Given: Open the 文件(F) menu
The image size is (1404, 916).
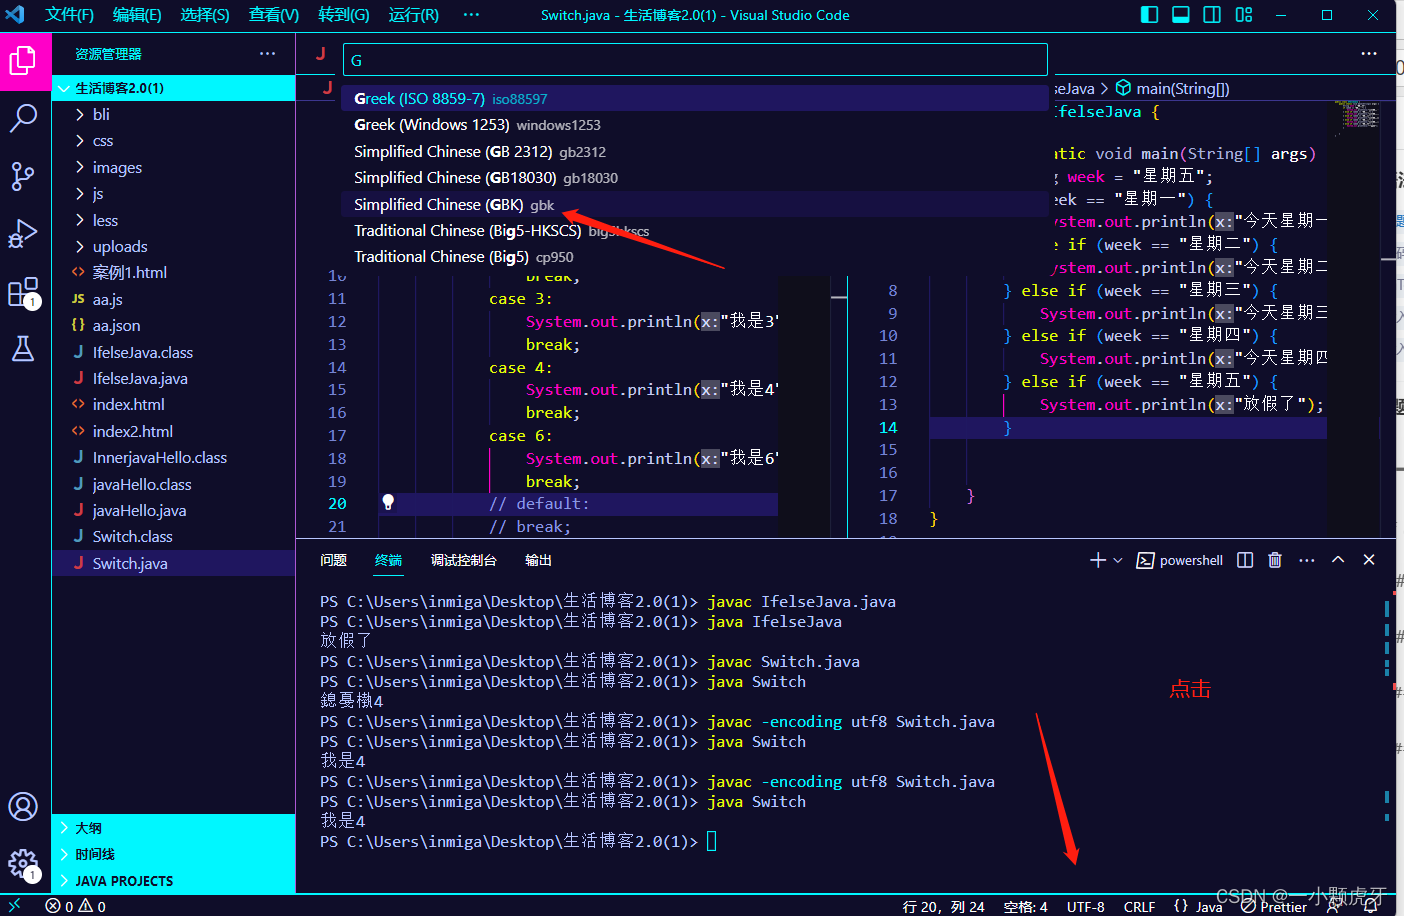Looking at the screenshot, I should click(x=69, y=15).
